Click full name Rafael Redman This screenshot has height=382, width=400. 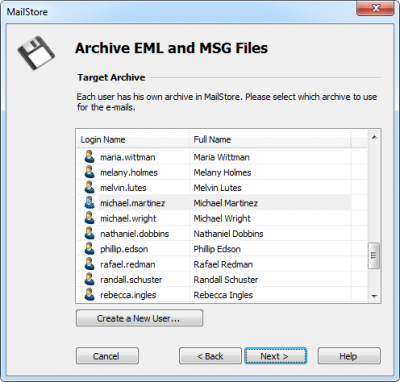[223, 264]
